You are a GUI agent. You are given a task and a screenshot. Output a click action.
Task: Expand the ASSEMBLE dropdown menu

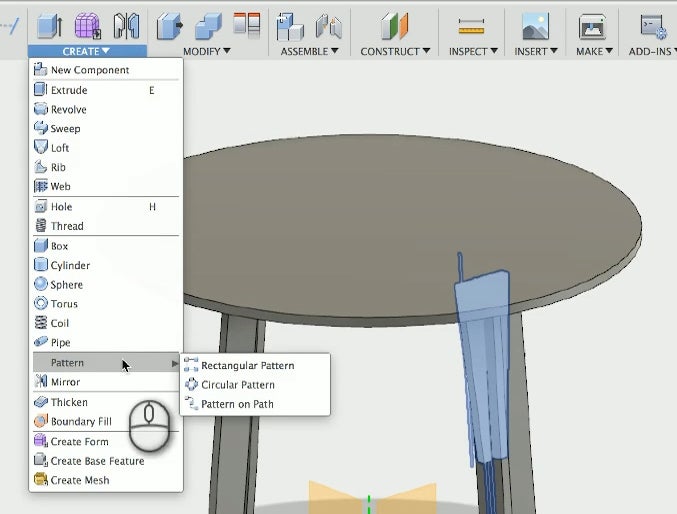pos(309,51)
